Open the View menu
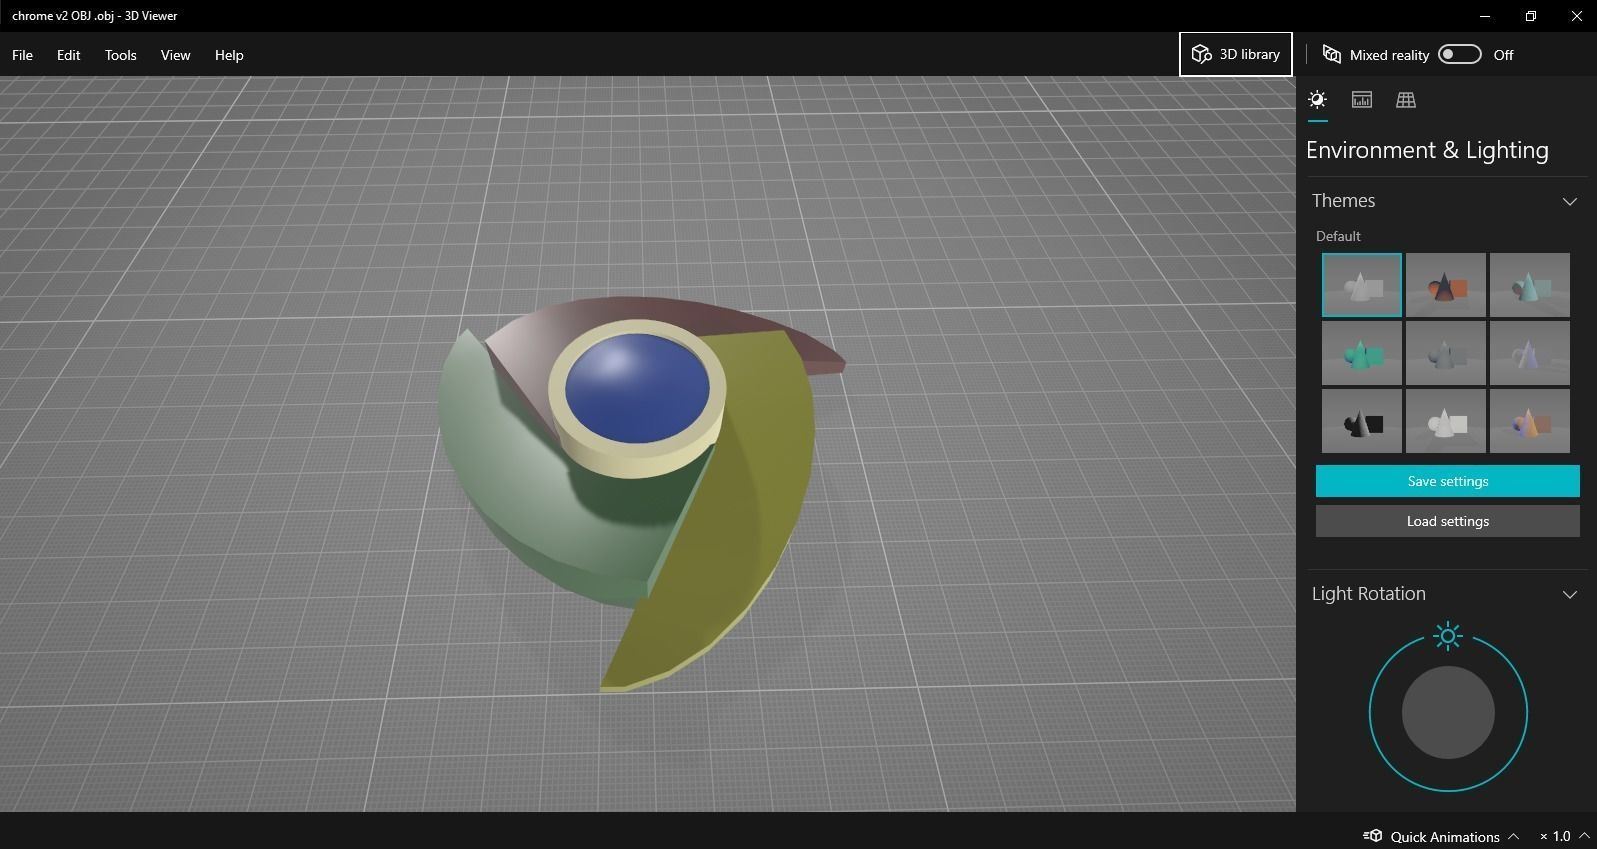The width and height of the screenshot is (1597, 849). tap(175, 55)
